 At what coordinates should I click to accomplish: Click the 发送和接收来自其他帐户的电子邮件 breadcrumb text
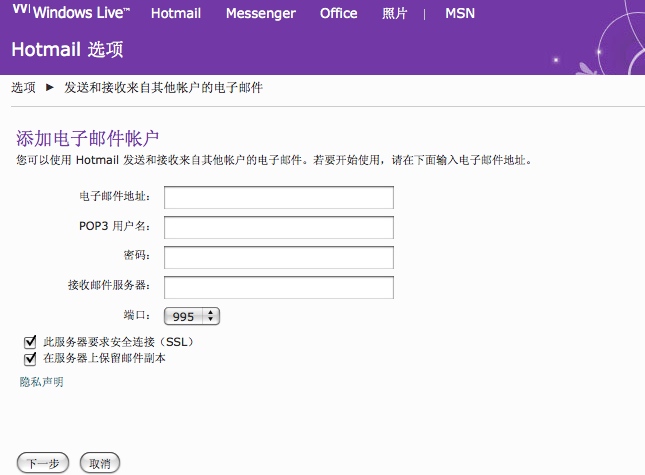coord(163,88)
